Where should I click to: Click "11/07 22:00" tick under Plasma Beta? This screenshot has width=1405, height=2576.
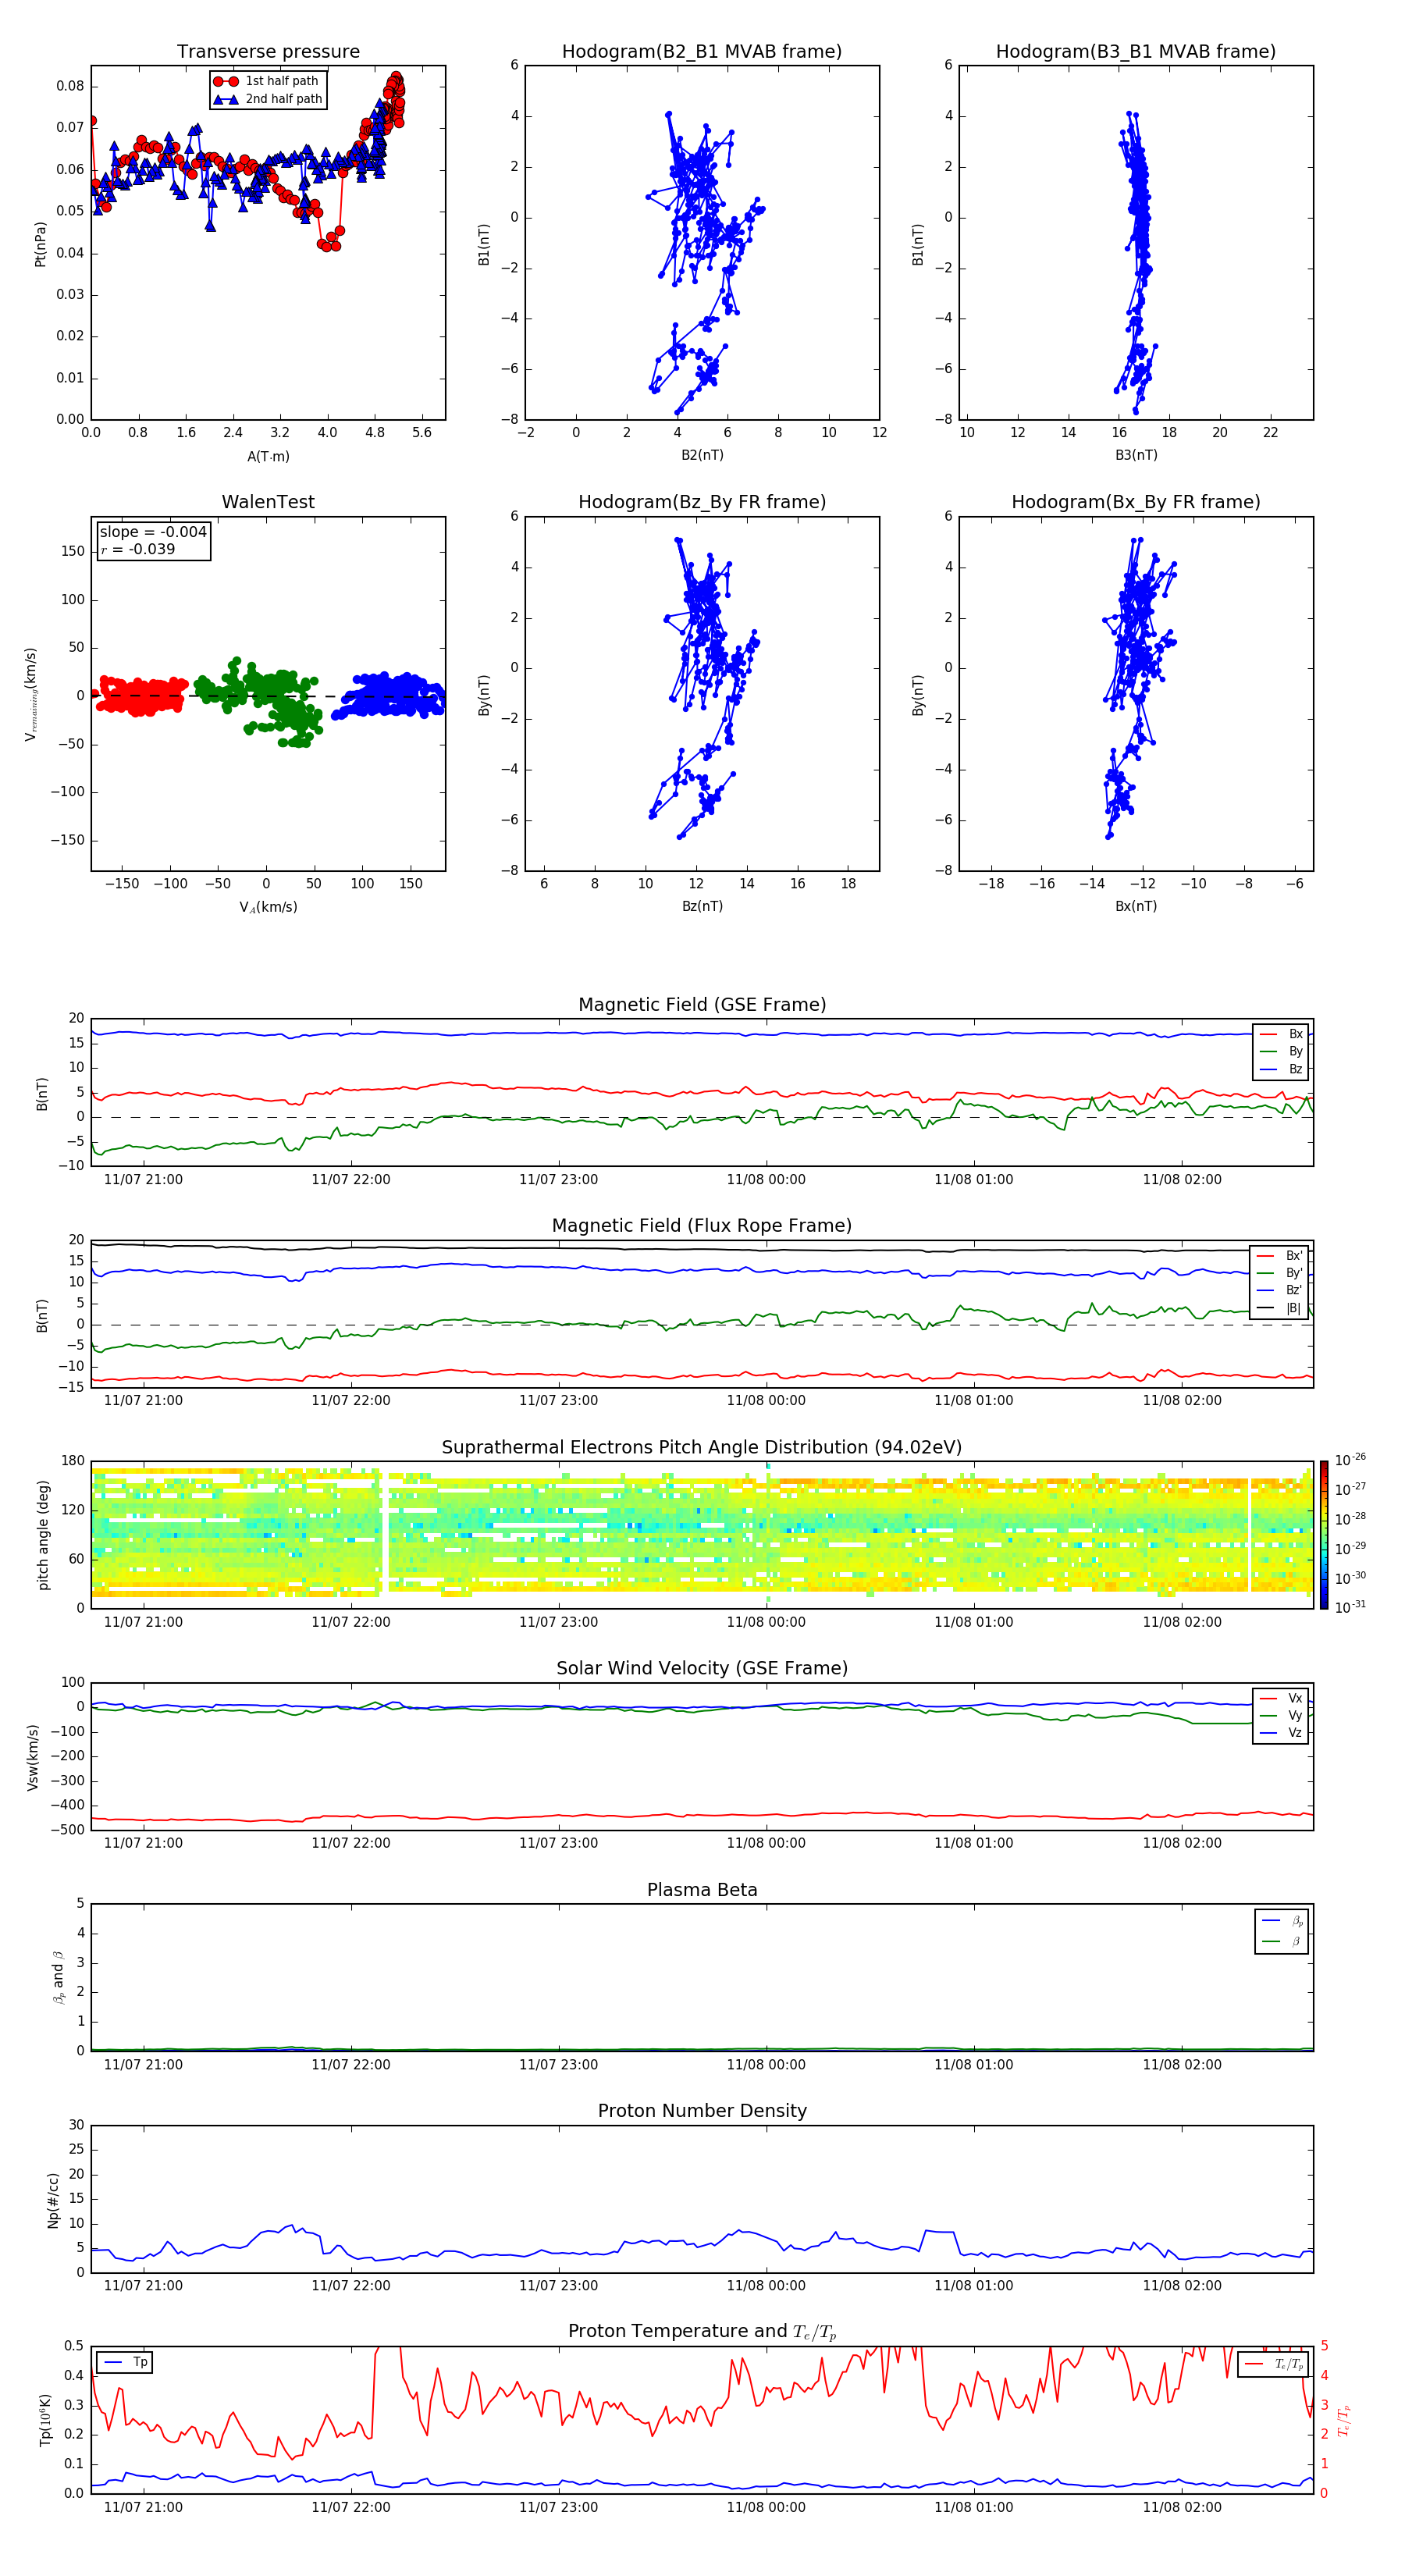(351, 2065)
